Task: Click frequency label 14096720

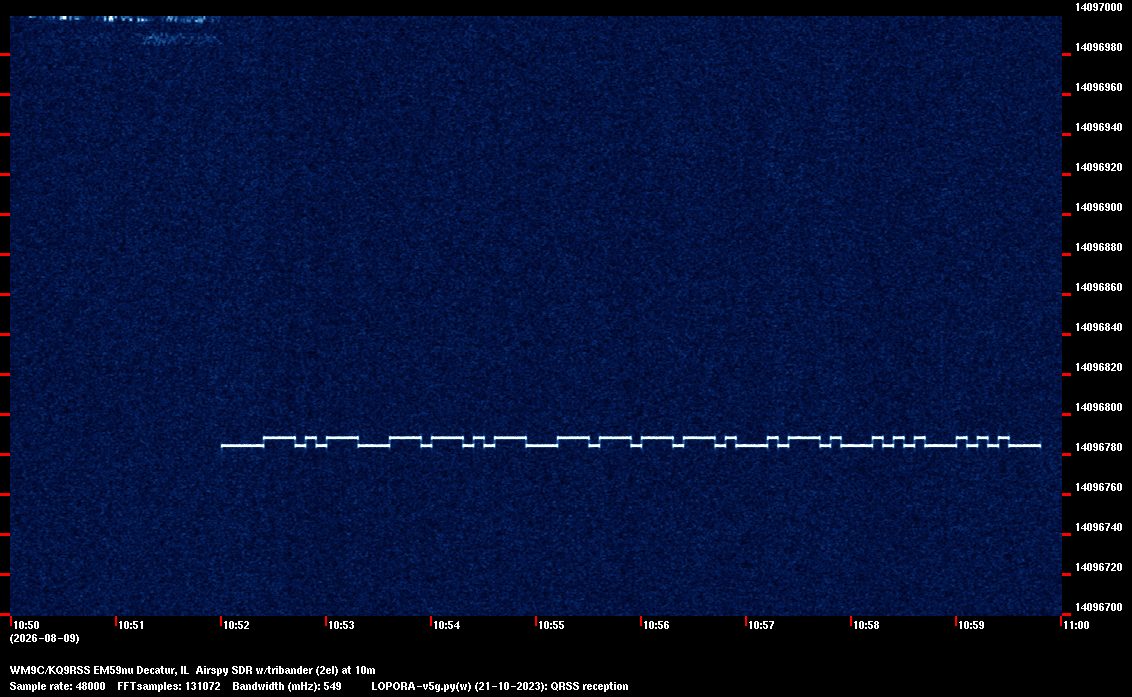Action: click(x=1099, y=567)
